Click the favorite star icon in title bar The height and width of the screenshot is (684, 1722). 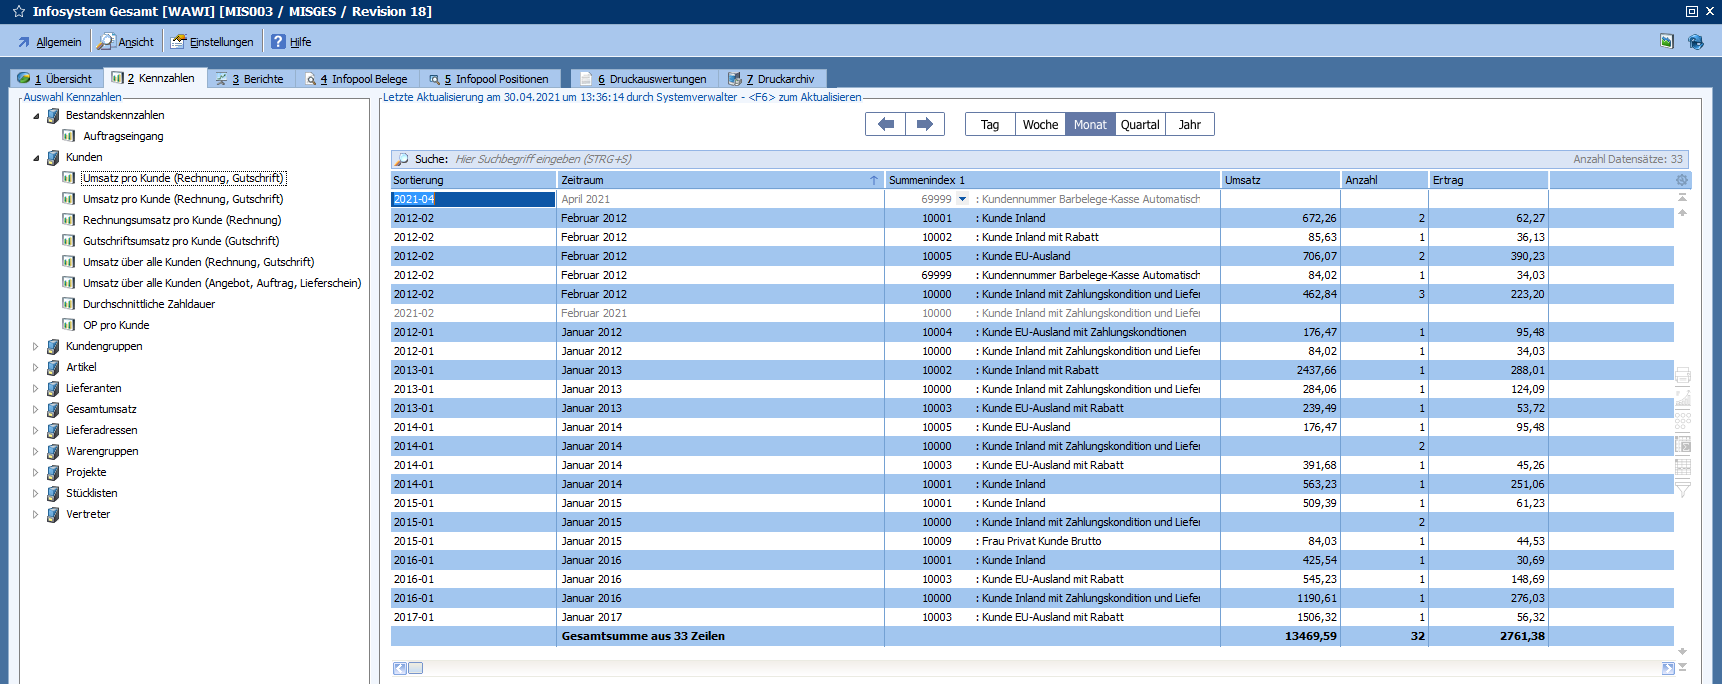18,11
